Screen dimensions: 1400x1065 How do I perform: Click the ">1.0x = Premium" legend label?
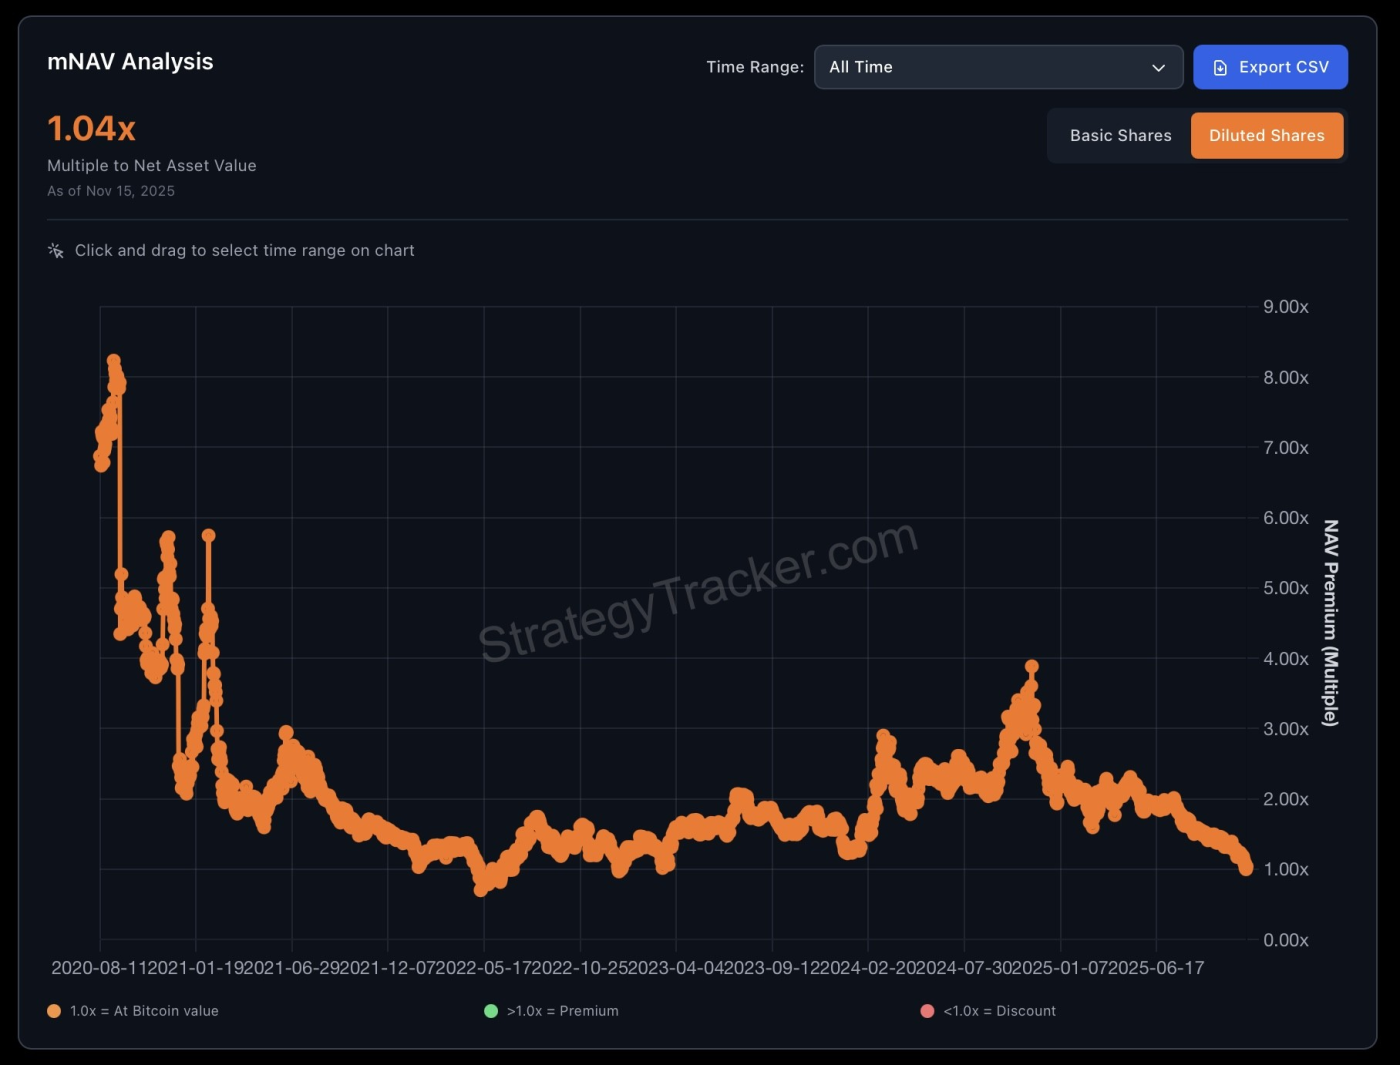click(x=561, y=1011)
